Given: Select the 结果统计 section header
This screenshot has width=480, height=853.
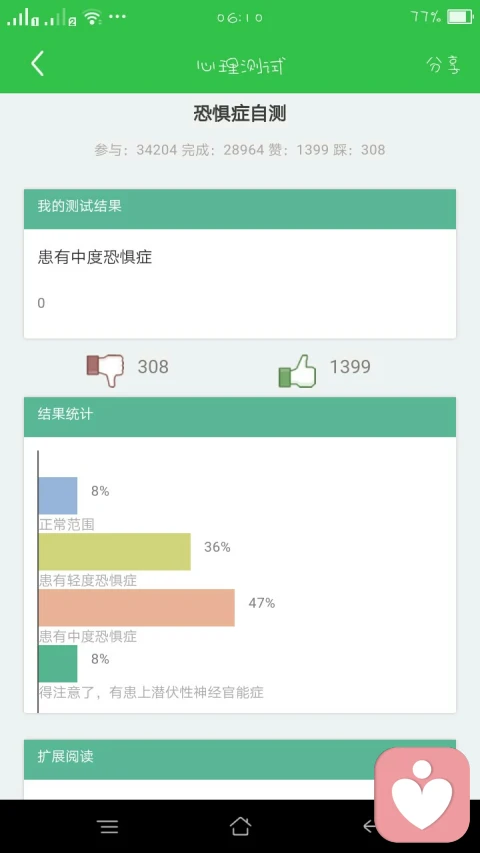Looking at the screenshot, I should (240, 417).
